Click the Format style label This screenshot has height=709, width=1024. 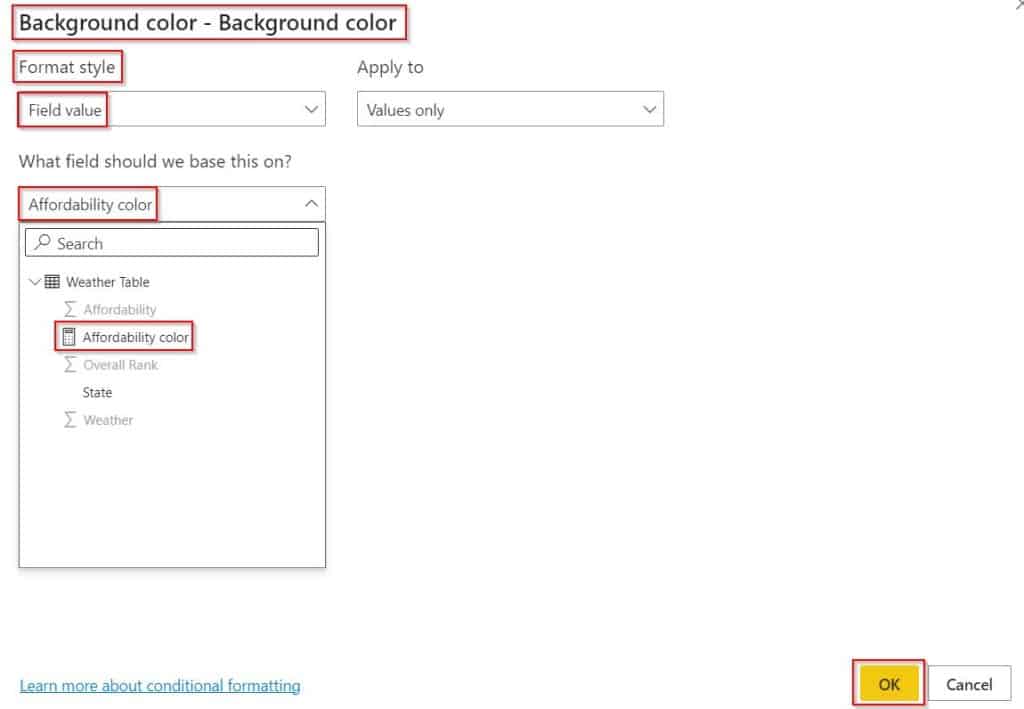coord(67,67)
